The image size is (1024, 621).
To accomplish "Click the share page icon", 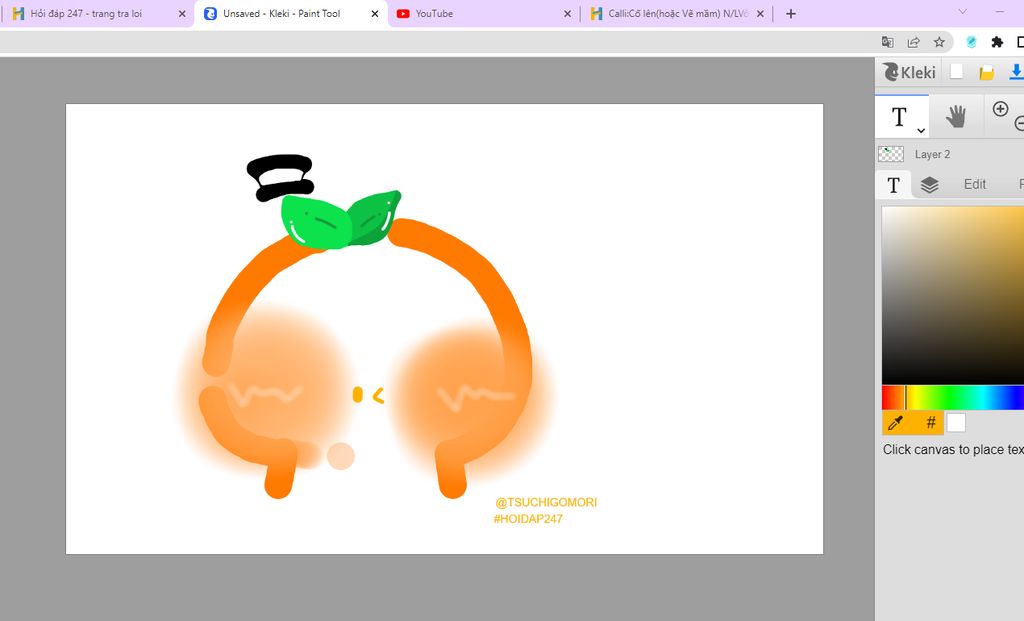I will 914,42.
